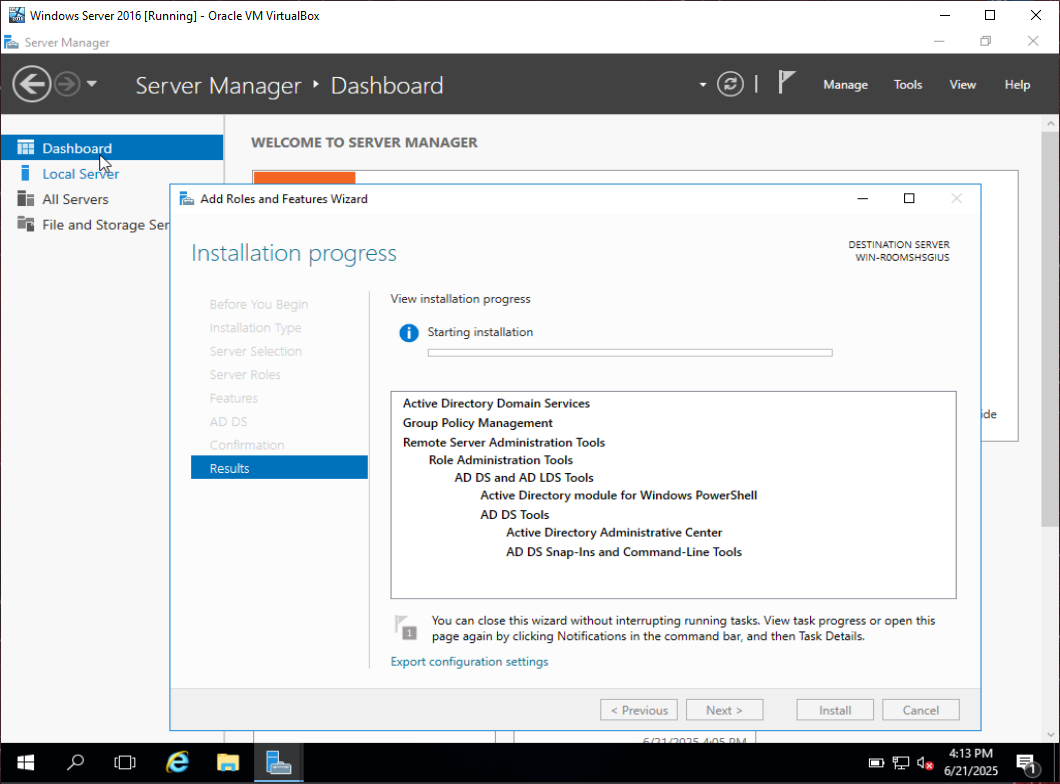Image resolution: width=1060 pixels, height=784 pixels.
Task: Open the Help menu
Action: tap(1017, 84)
